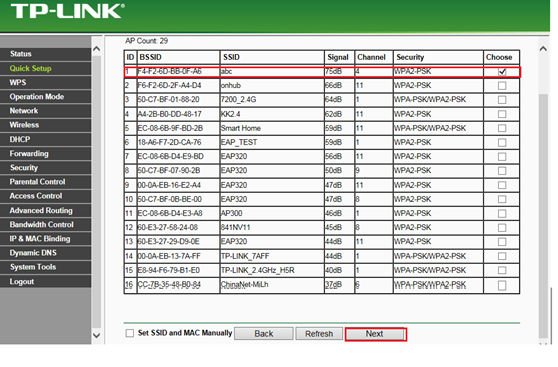Open the WPS page
Viewport: 558px width, 367px height.
pos(46,82)
